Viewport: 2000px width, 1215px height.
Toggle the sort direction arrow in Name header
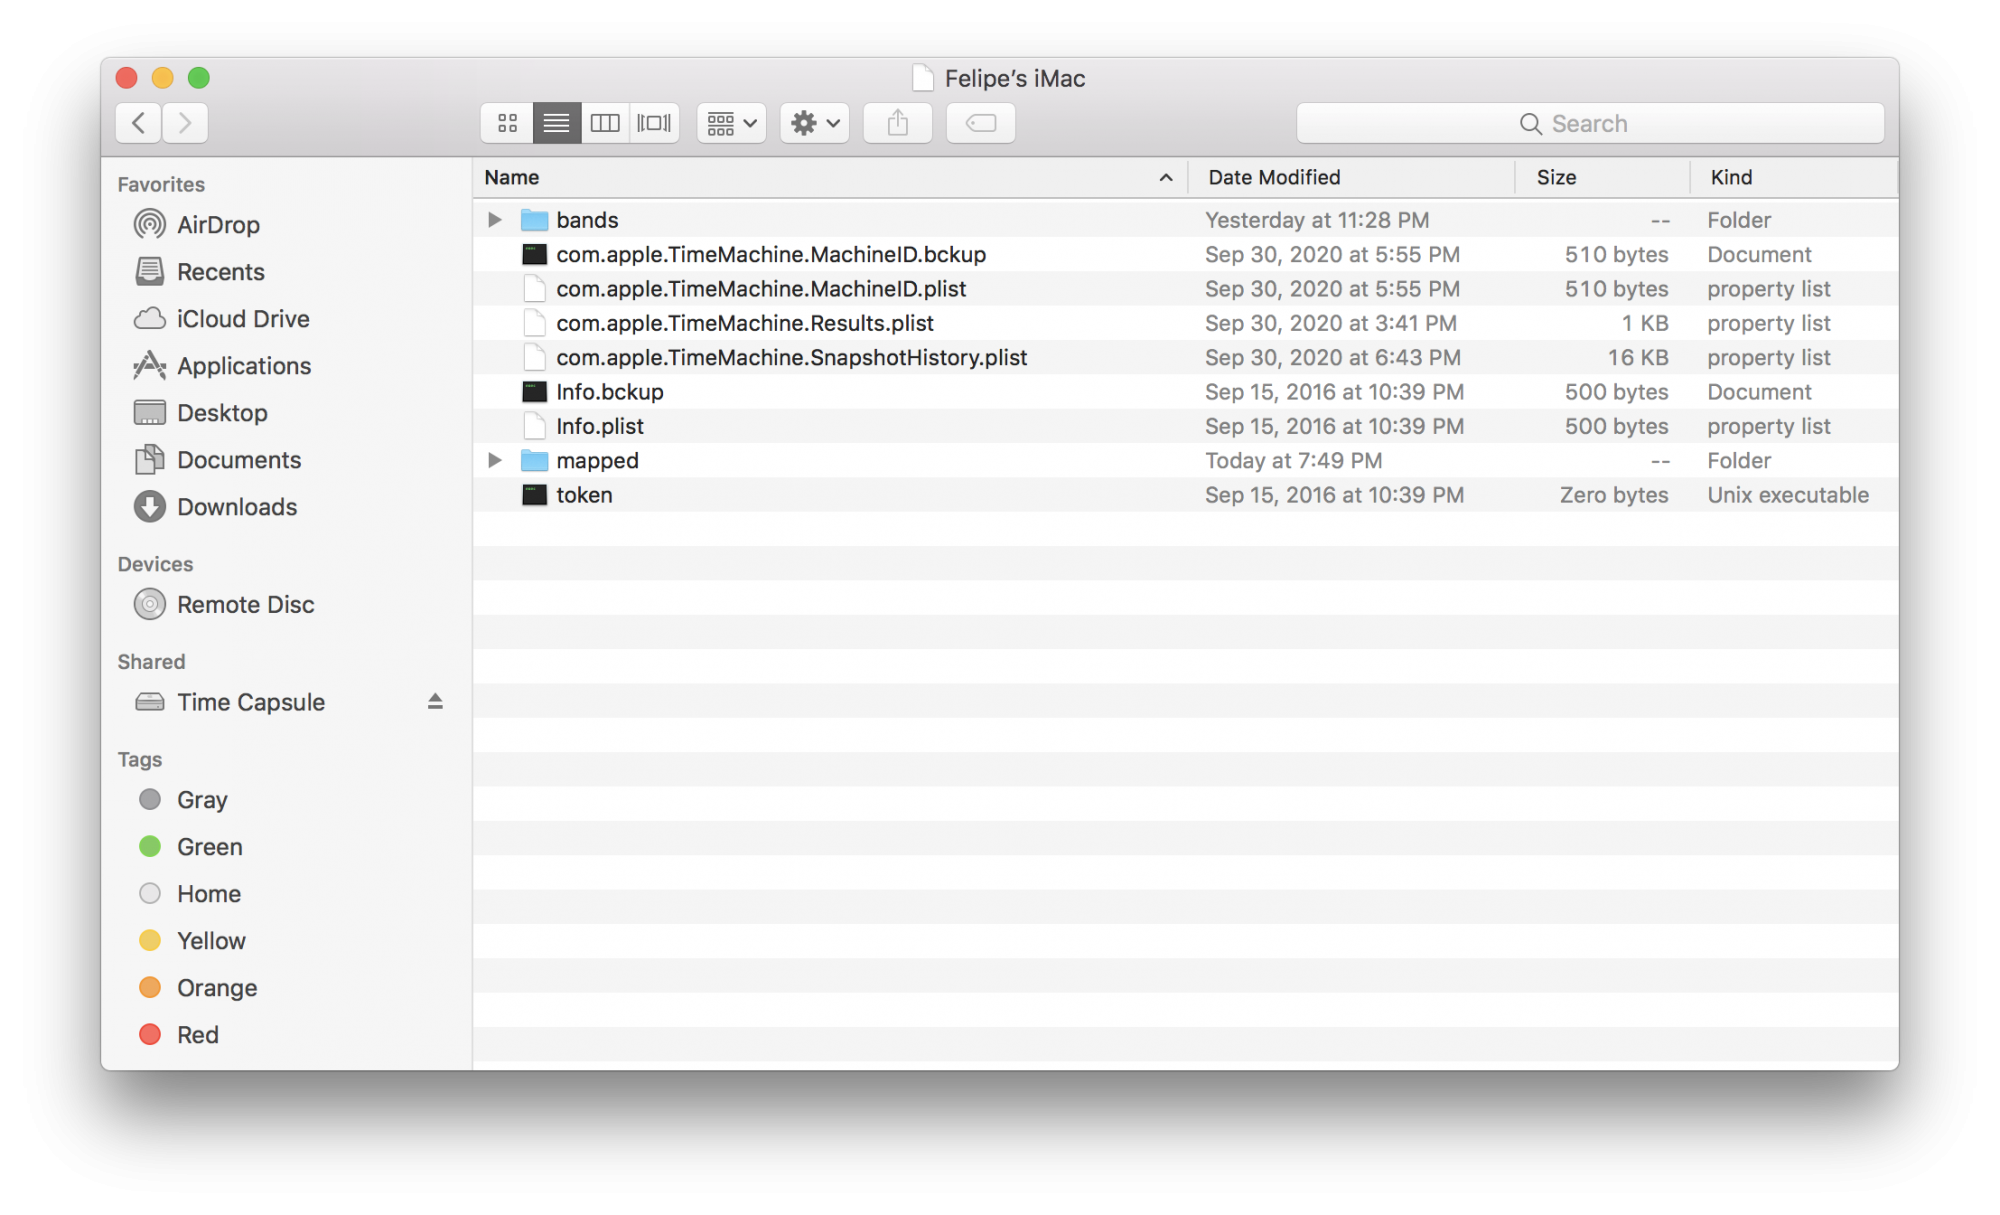pyautogui.click(x=1165, y=177)
